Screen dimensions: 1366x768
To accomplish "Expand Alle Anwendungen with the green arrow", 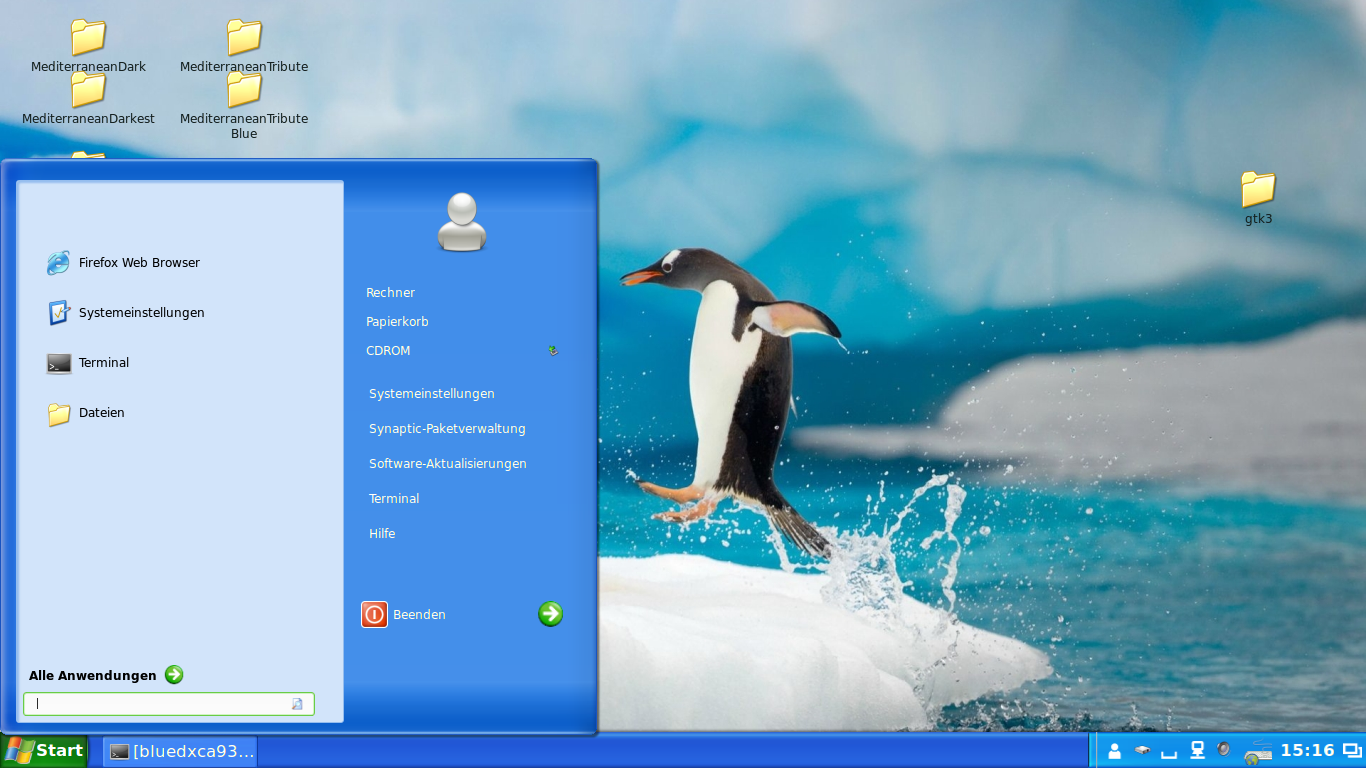I will click(174, 675).
